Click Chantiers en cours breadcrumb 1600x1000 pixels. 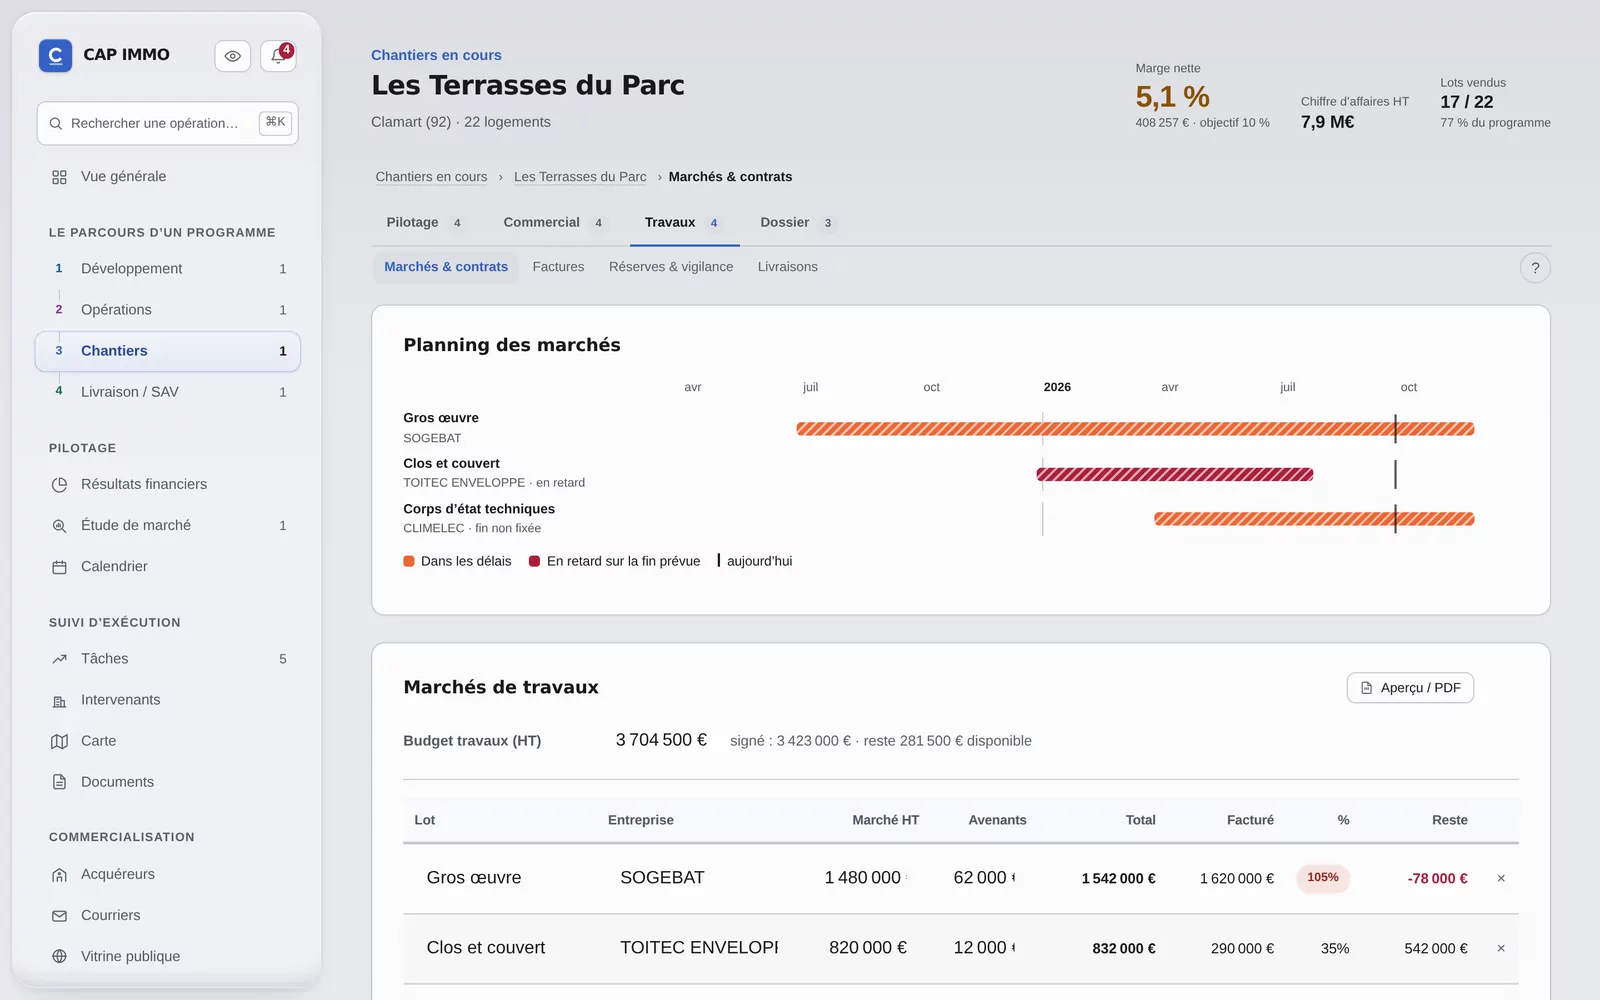coord(431,177)
